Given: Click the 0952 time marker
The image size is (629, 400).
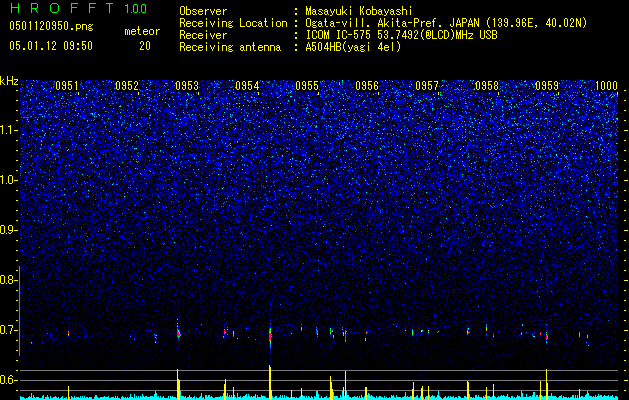Looking at the screenshot, I should point(127,86).
